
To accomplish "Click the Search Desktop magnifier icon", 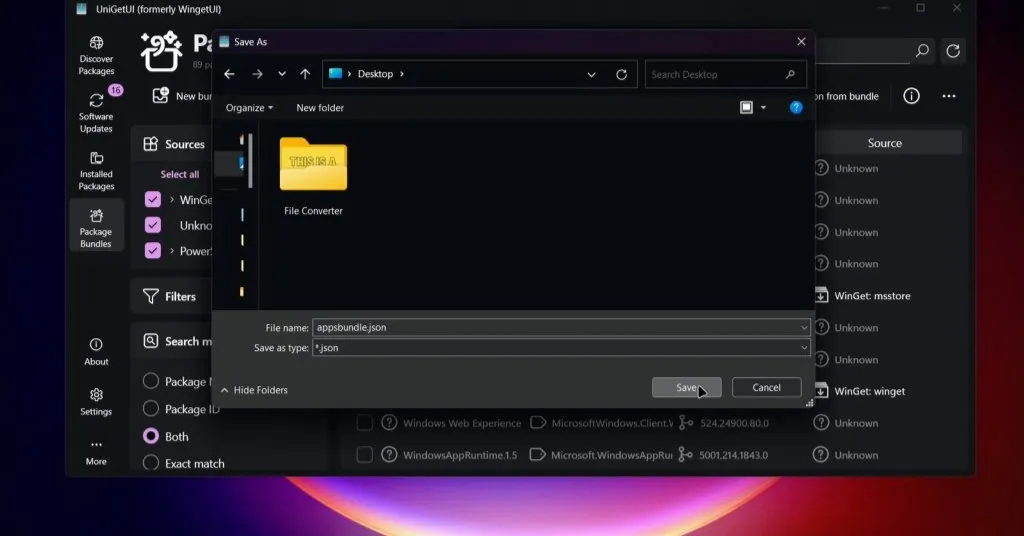I will click(790, 74).
